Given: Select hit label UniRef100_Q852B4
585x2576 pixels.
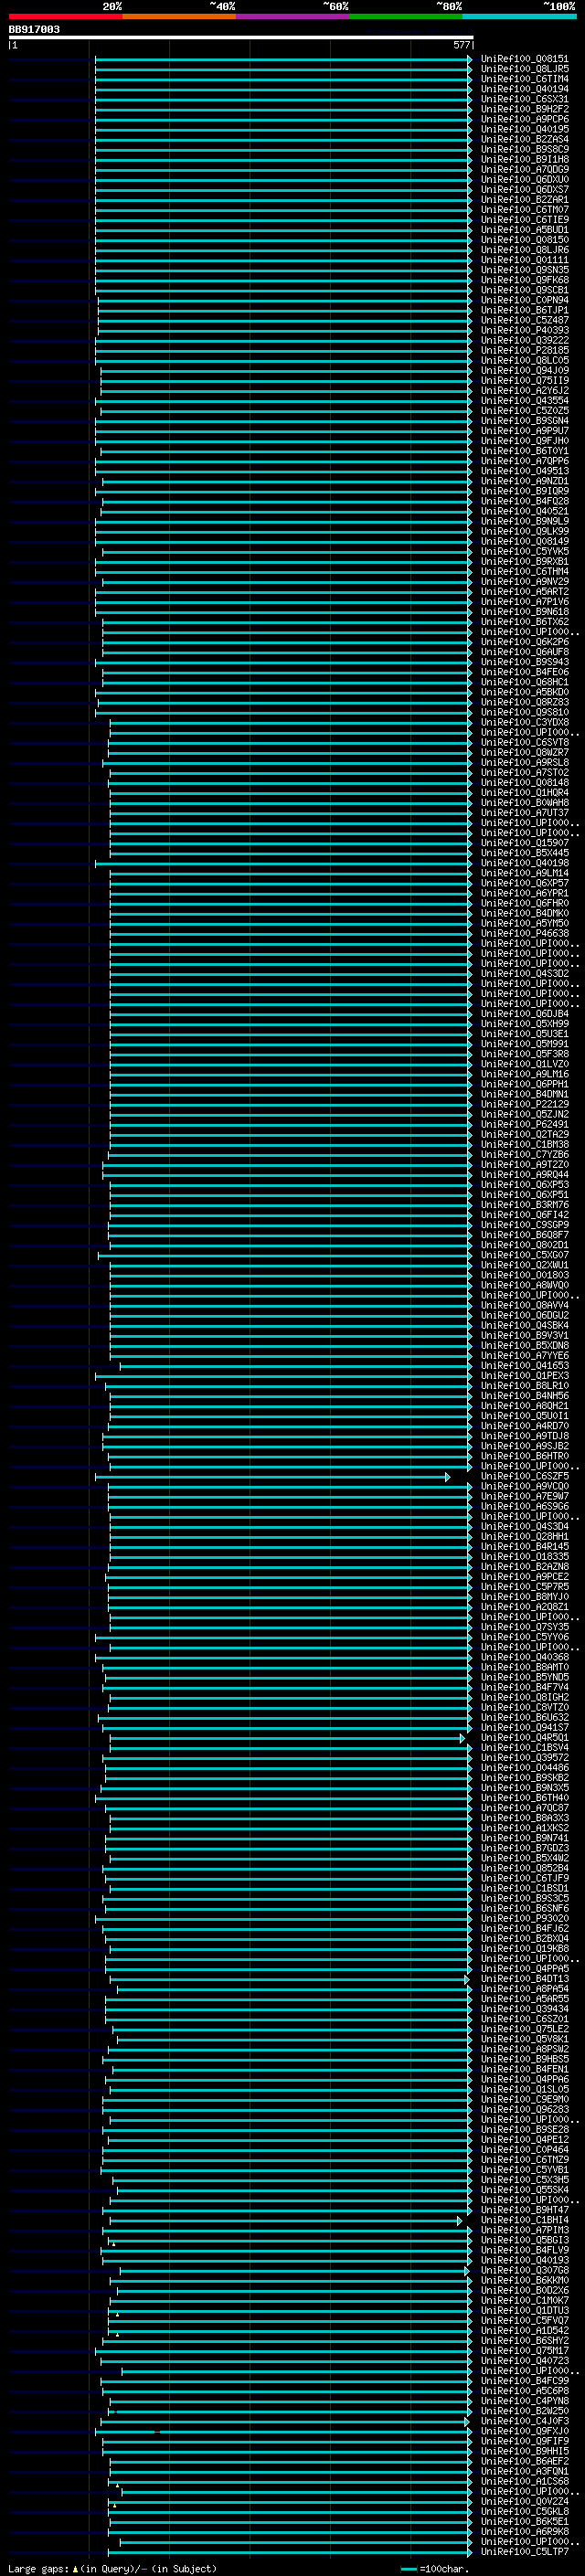Looking at the screenshot, I should click(x=525, y=1868).
